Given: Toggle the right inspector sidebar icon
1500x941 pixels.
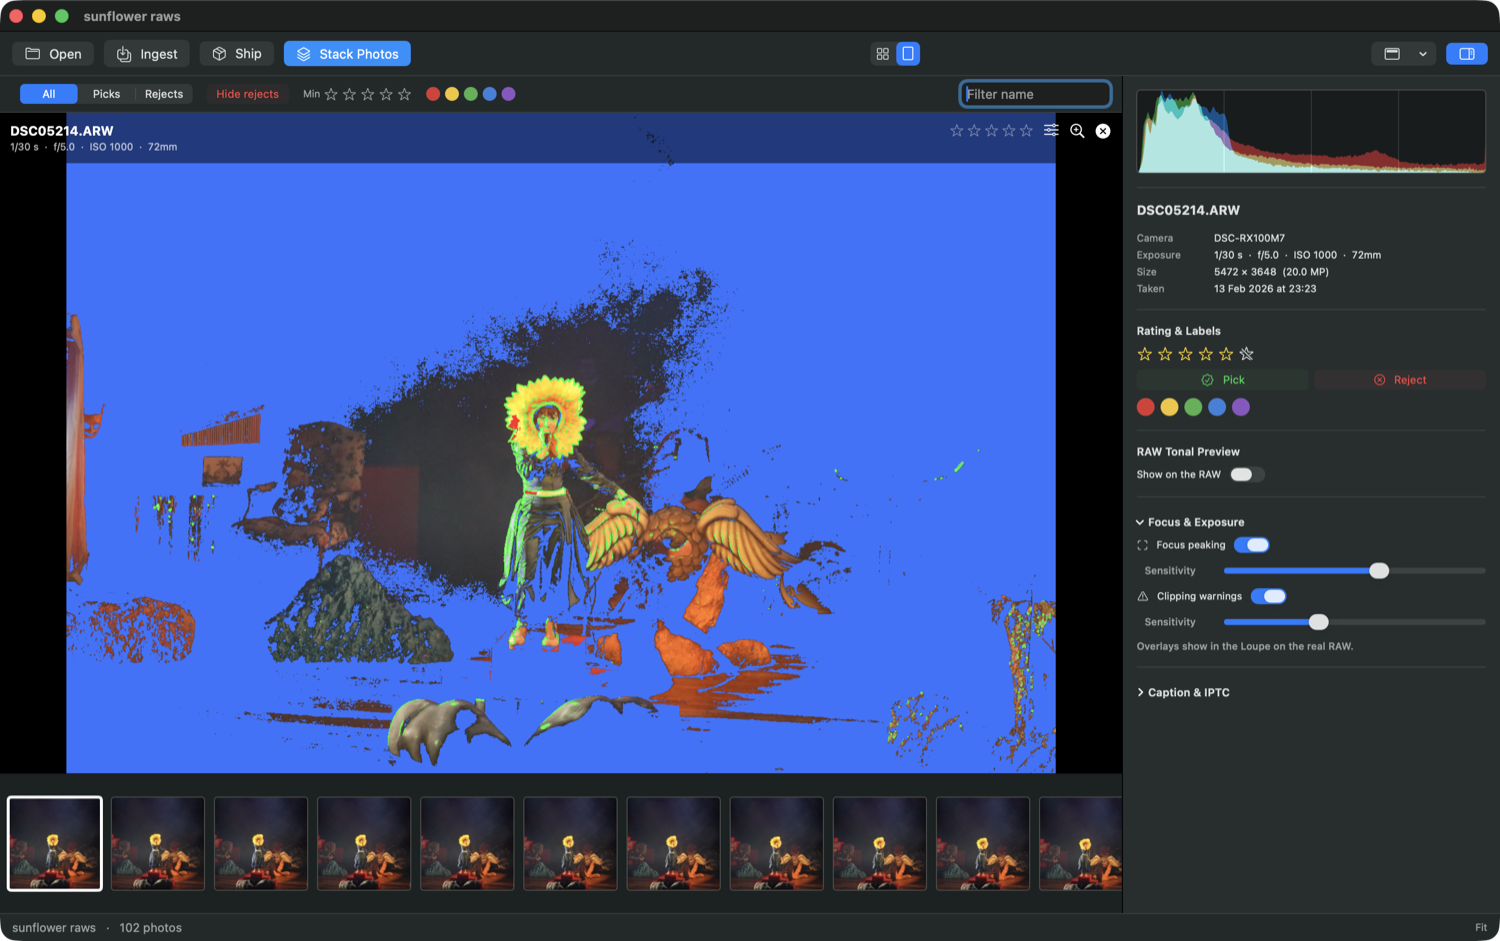Looking at the screenshot, I should 1467,54.
